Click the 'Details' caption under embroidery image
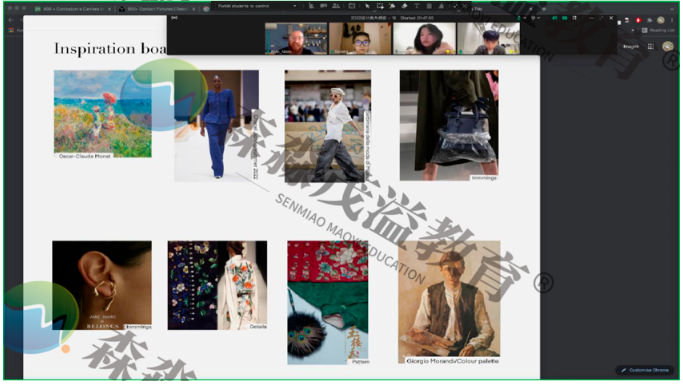Viewport: 683px width, 384px height. [258, 327]
